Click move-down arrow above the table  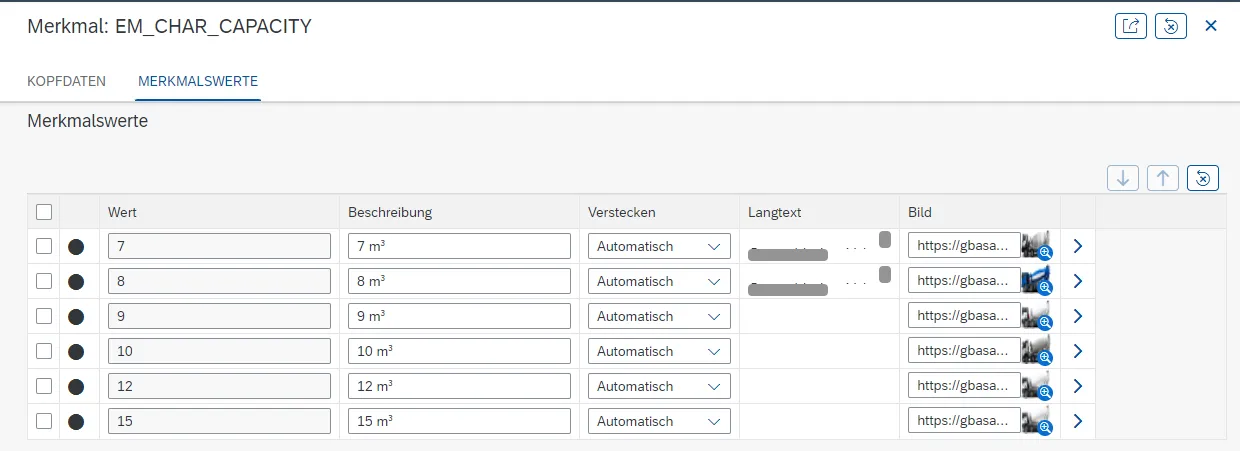[1123, 178]
